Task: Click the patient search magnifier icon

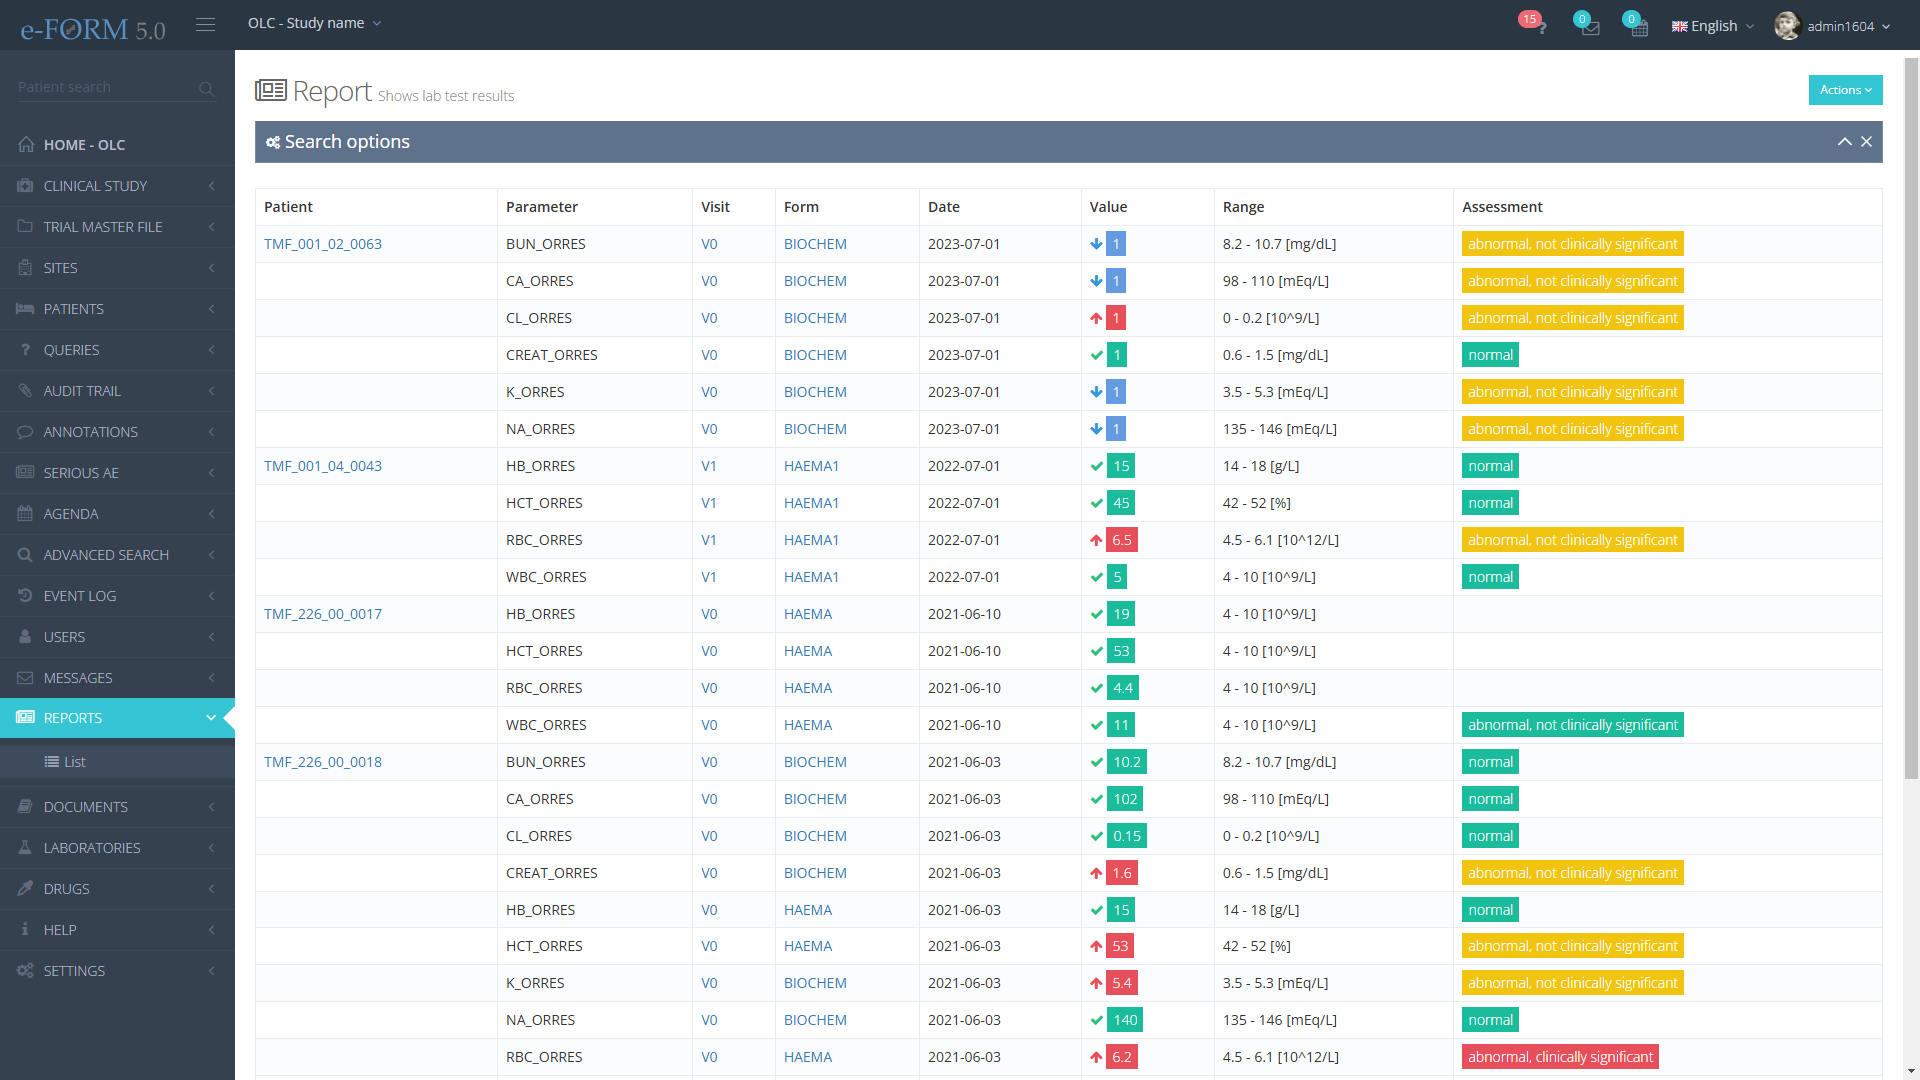Action: tap(206, 89)
